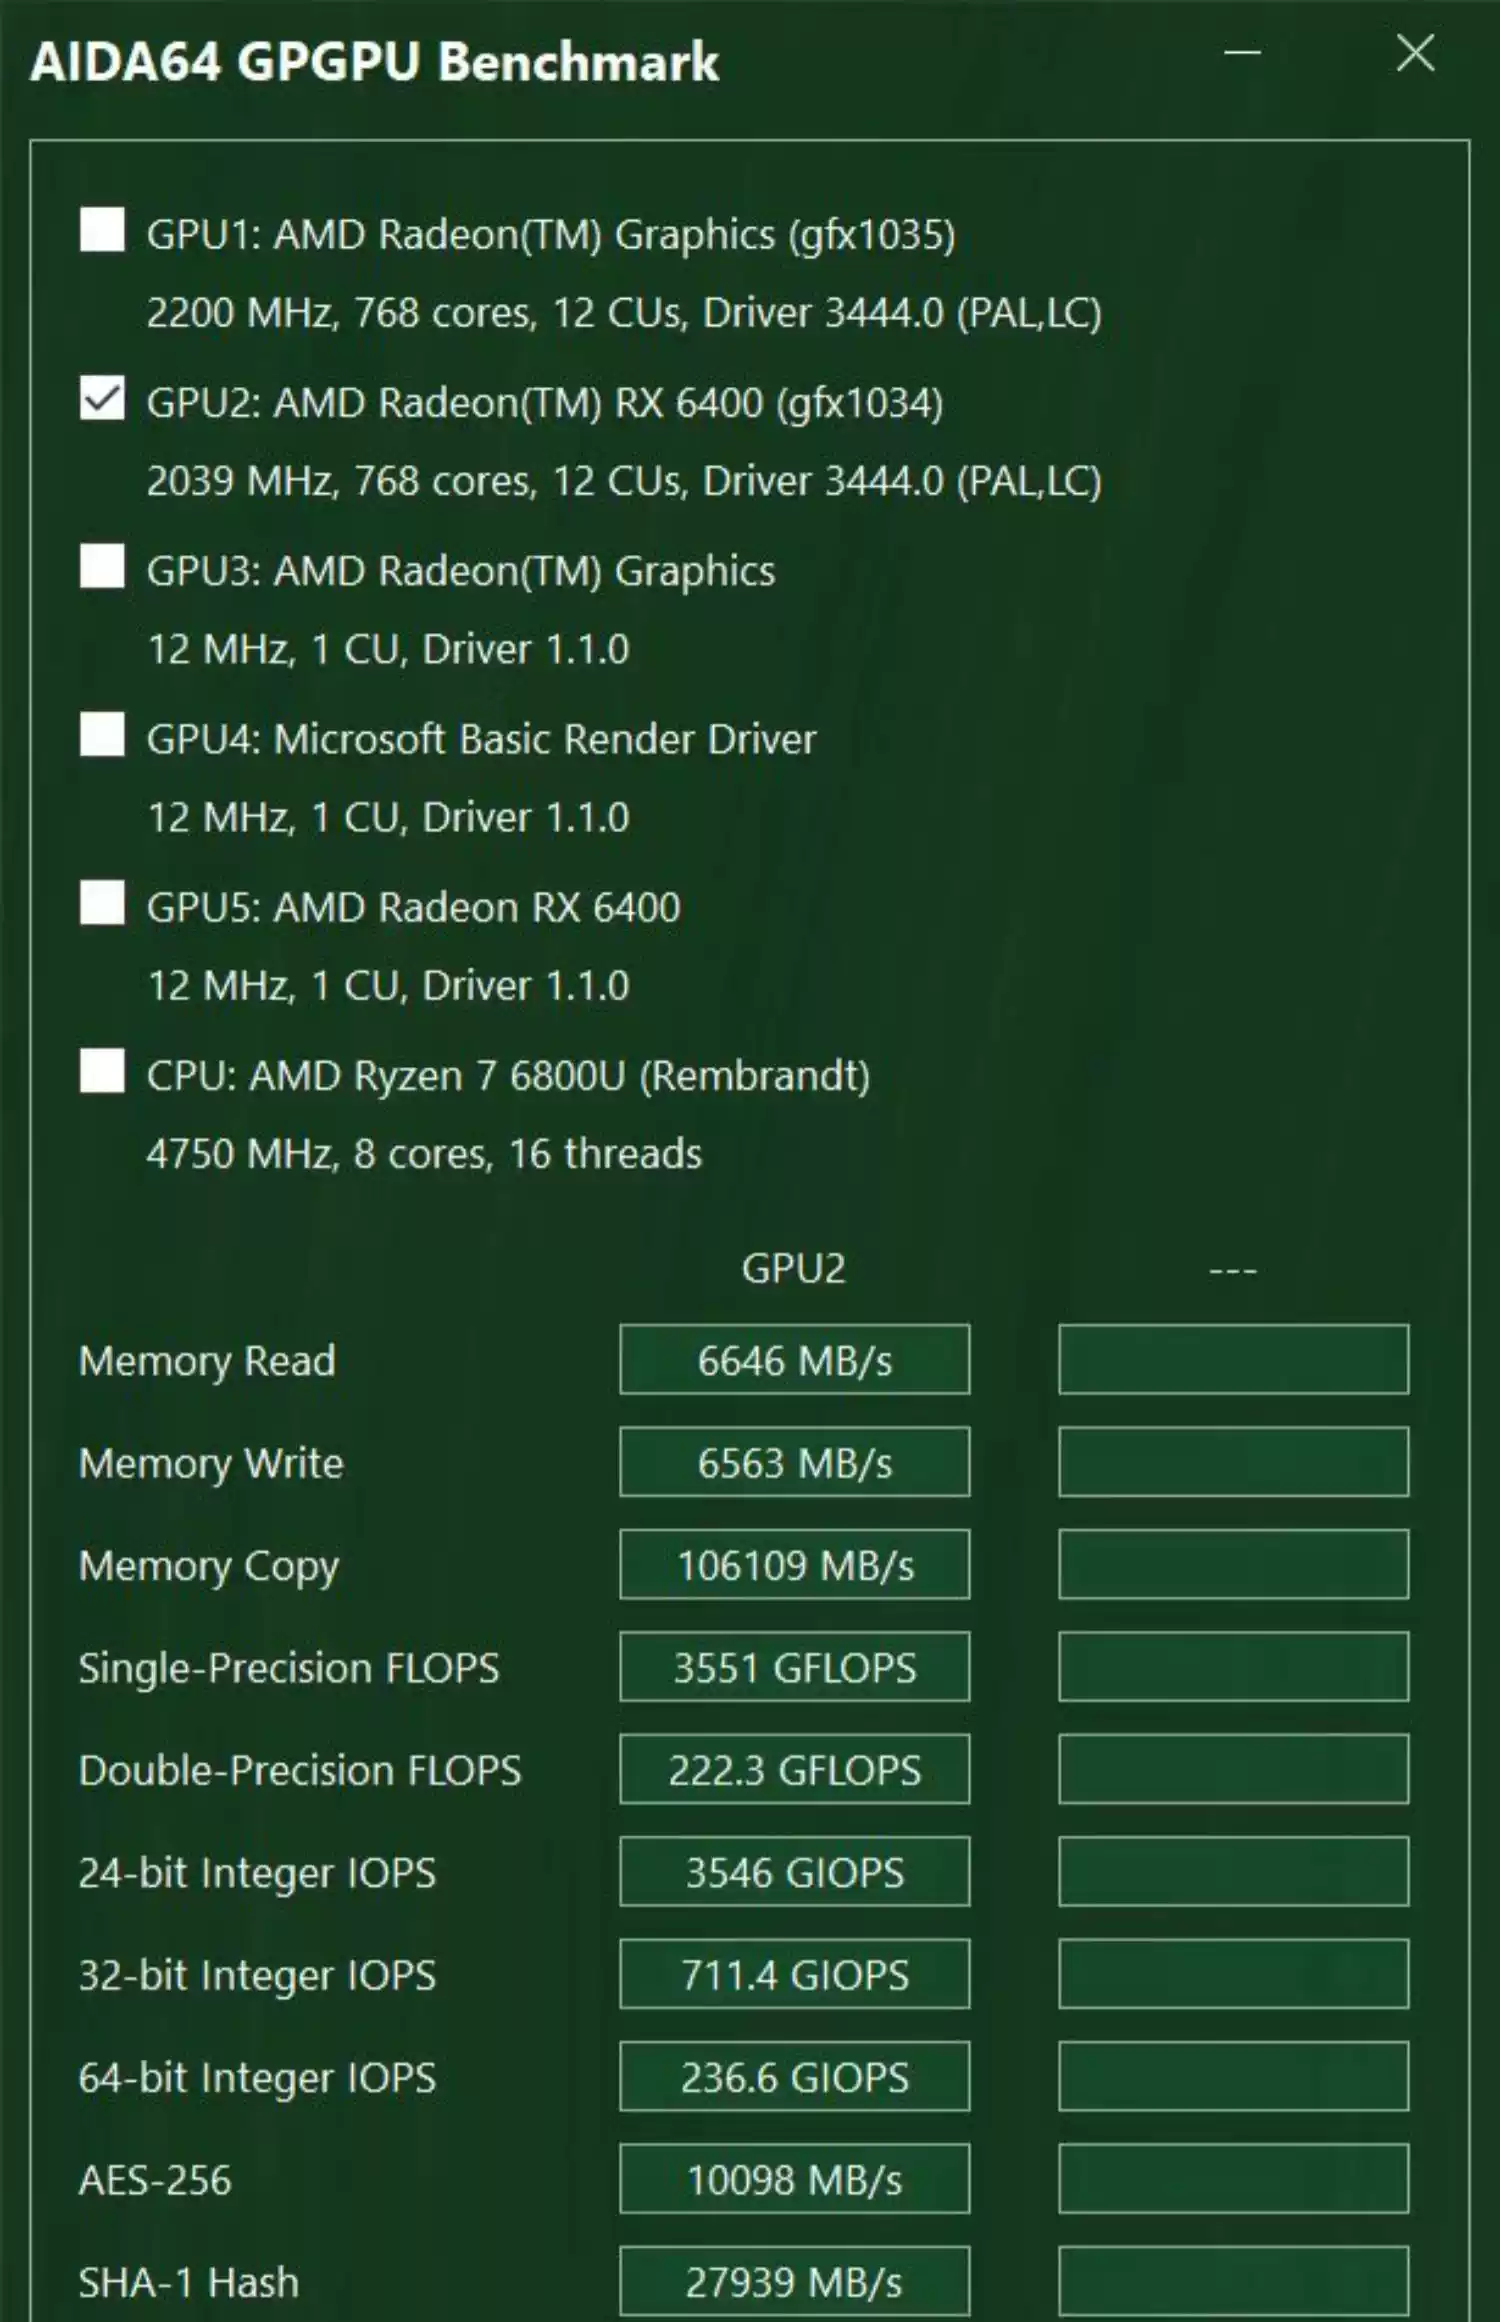
Task: Select the GPU4 Microsoft Basic Render Driver checkbox
Action: [102, 735]
